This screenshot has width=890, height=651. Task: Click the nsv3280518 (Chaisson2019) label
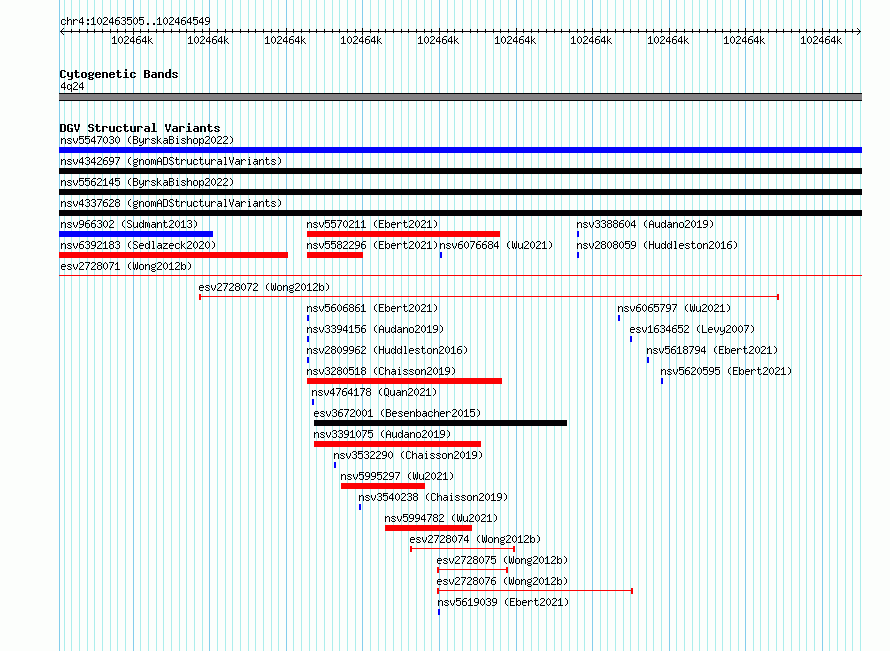[381, 371]
